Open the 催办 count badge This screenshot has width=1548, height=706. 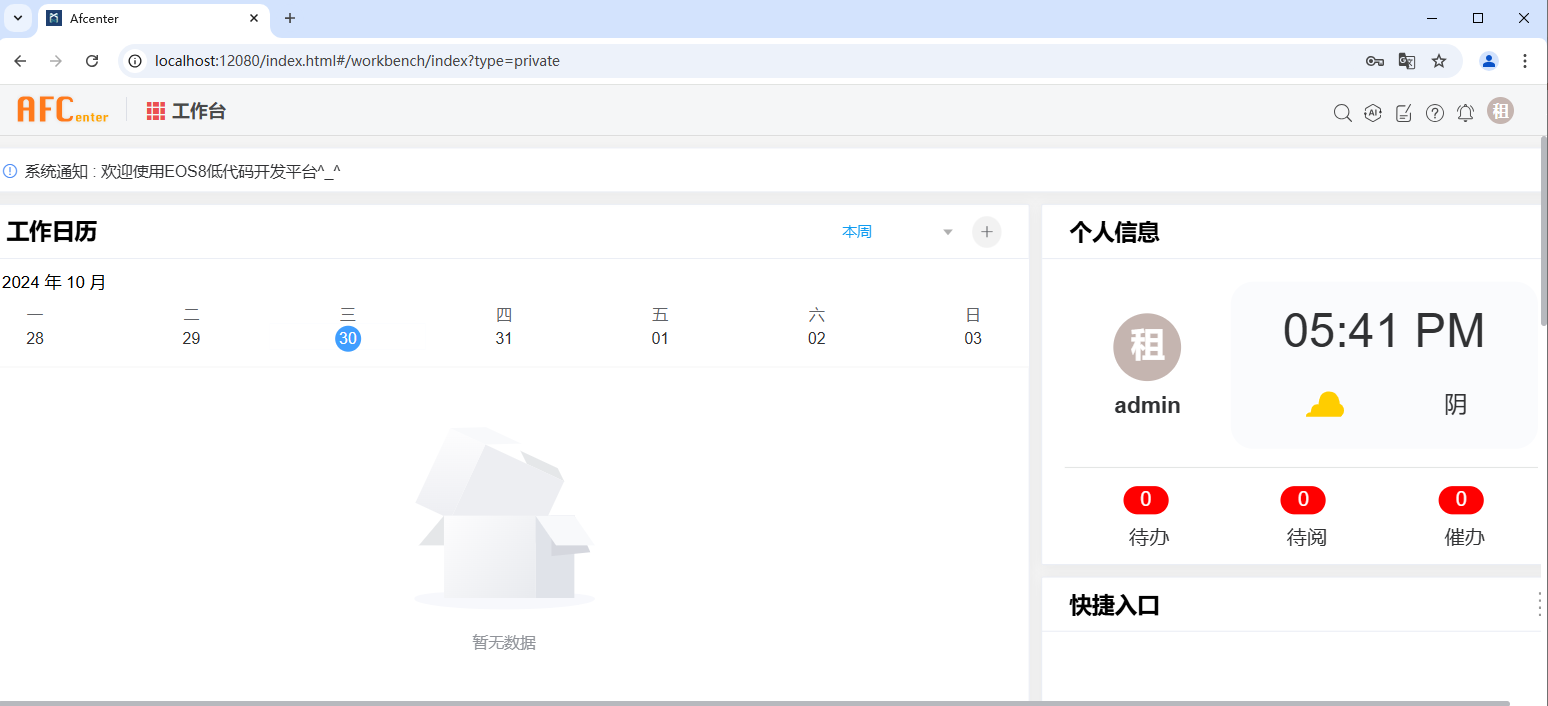[x=1461, y=499]
